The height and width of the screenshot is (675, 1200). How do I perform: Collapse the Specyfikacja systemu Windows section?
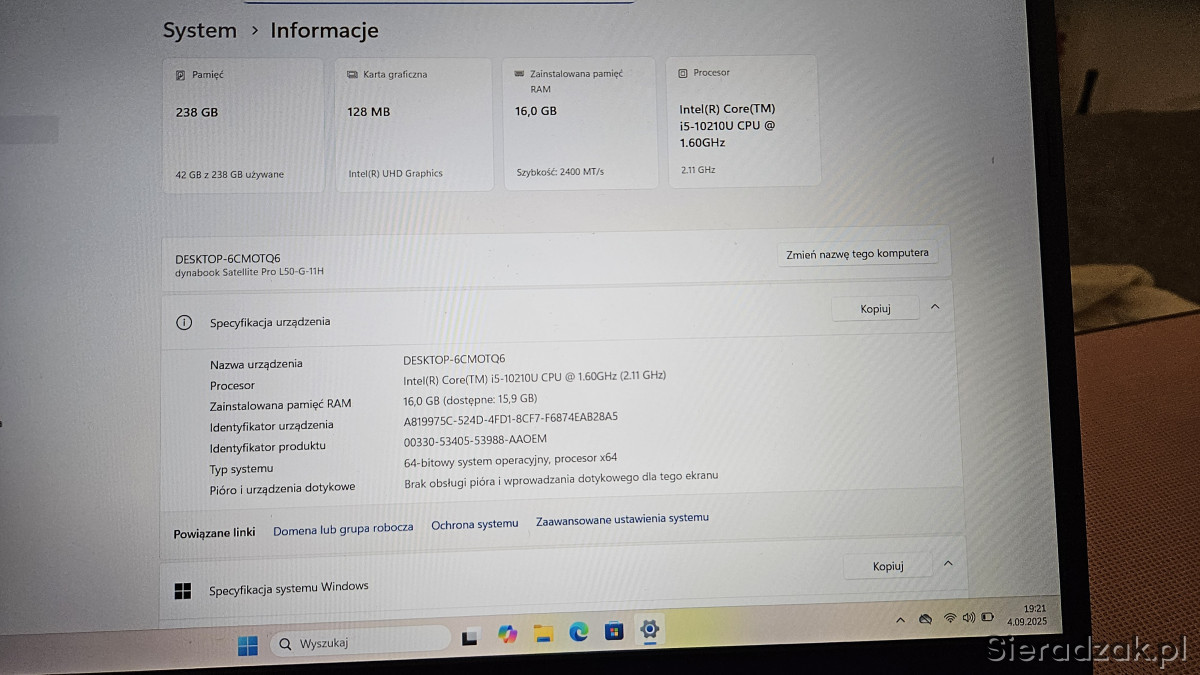coord(948,564)
